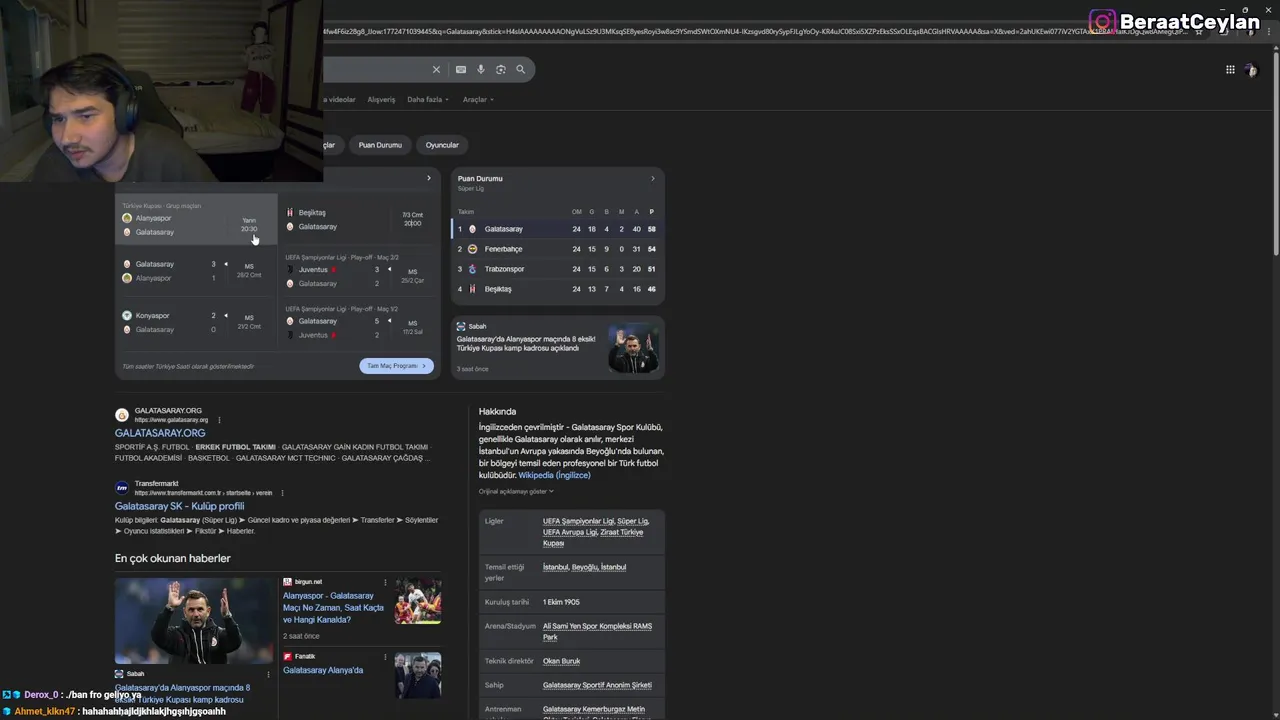Open GALATASARAY.ORG result title

160,433
